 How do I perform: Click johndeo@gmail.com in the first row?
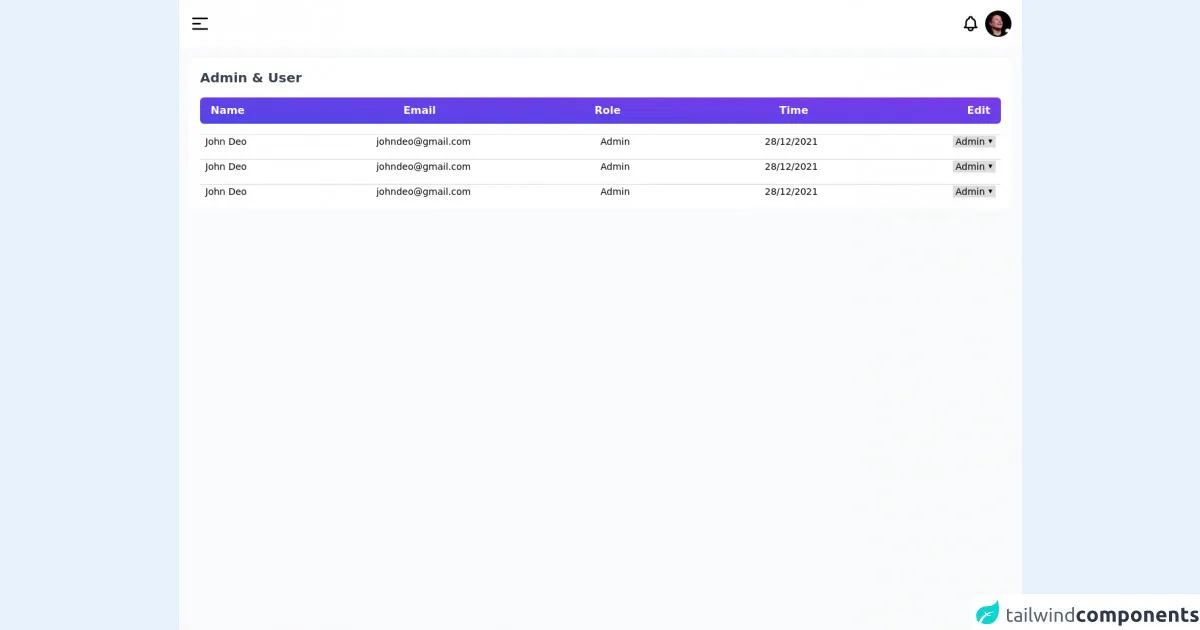[x=423, y=142]
